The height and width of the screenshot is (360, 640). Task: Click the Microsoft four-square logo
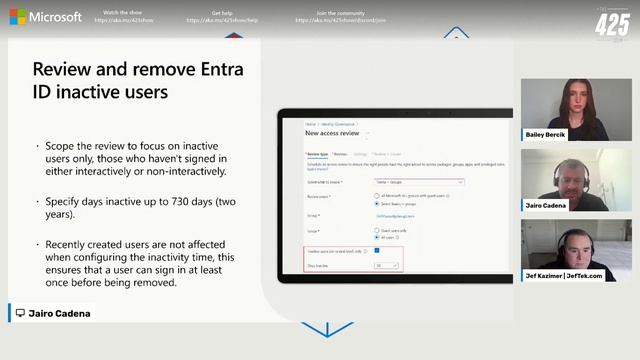18,17
